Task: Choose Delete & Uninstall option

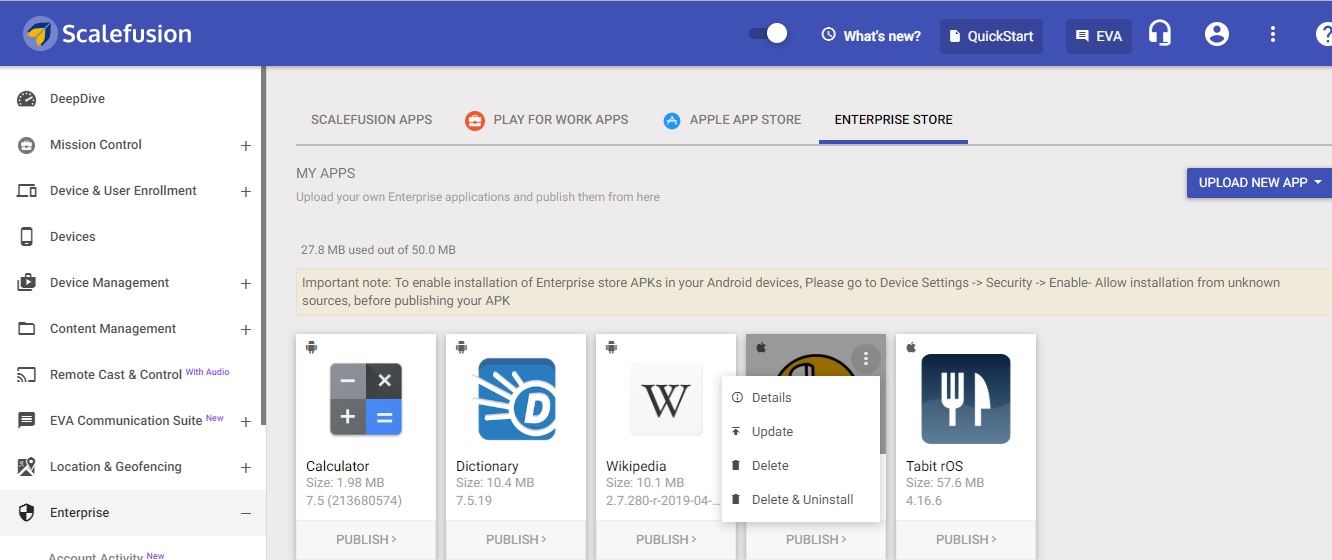Action: tap(801, 500)
